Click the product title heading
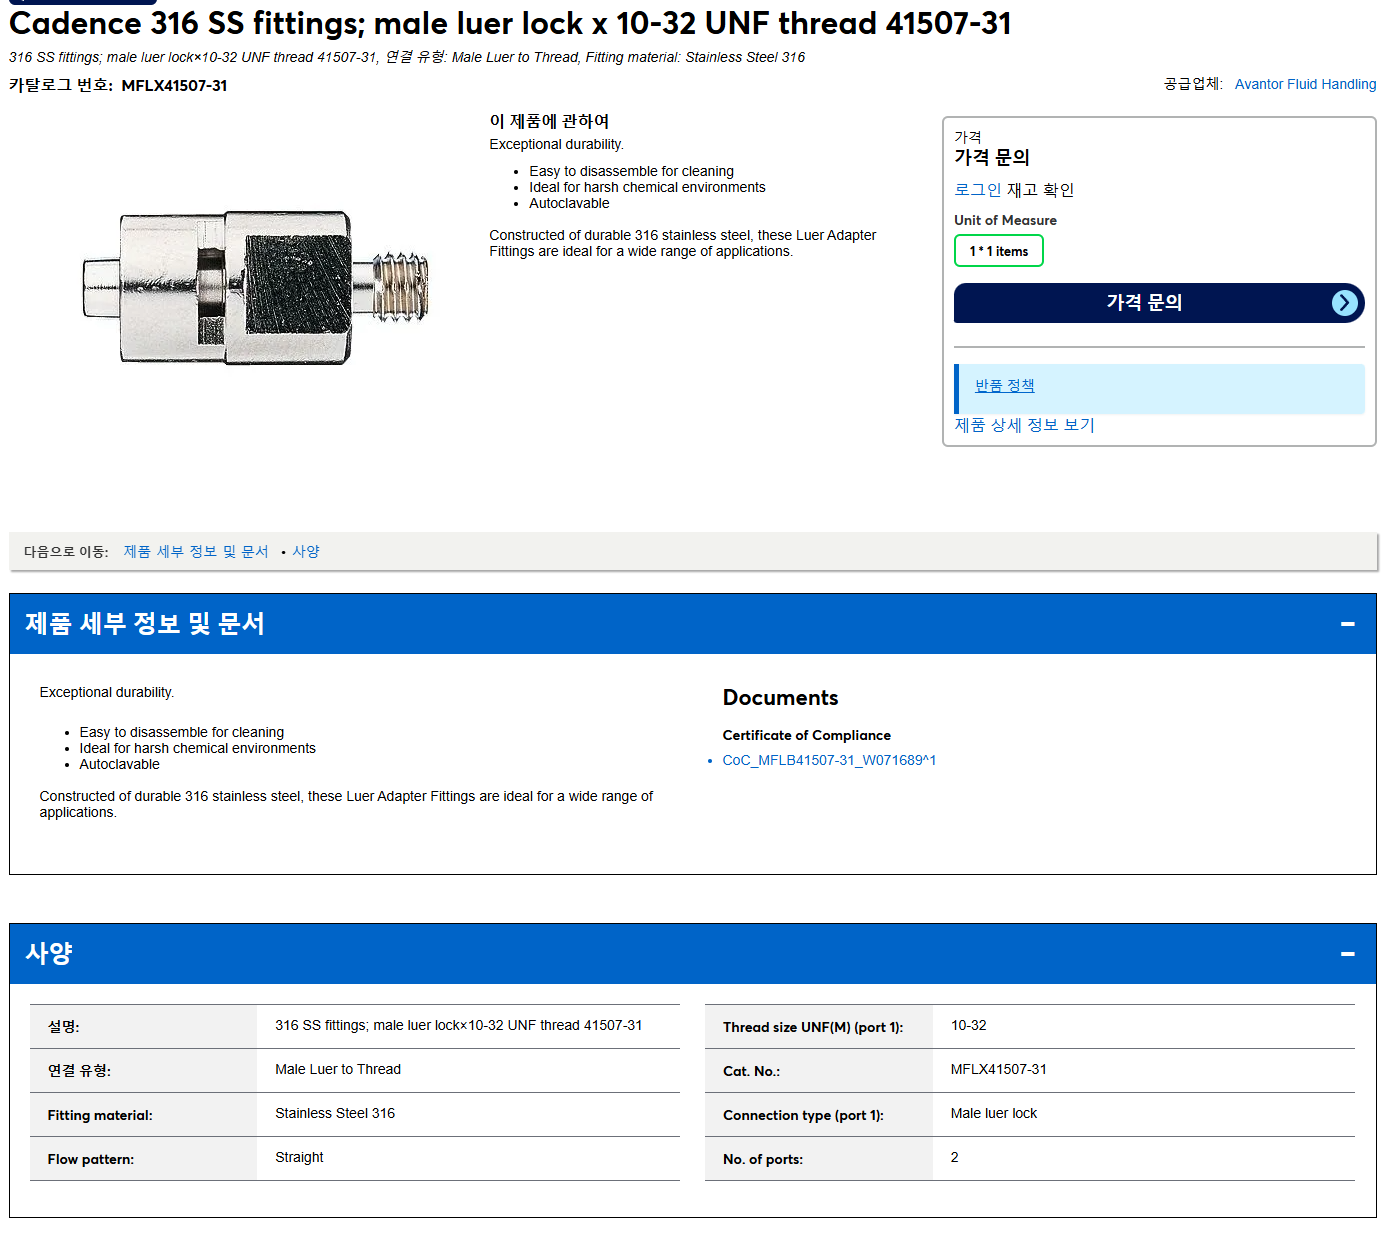Viewport: 1384px width, 1238px height. click(x=510, y=23)
